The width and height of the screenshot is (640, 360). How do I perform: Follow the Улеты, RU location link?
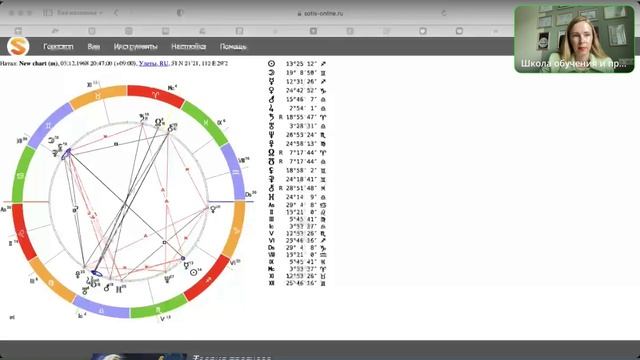click(153, 64)
